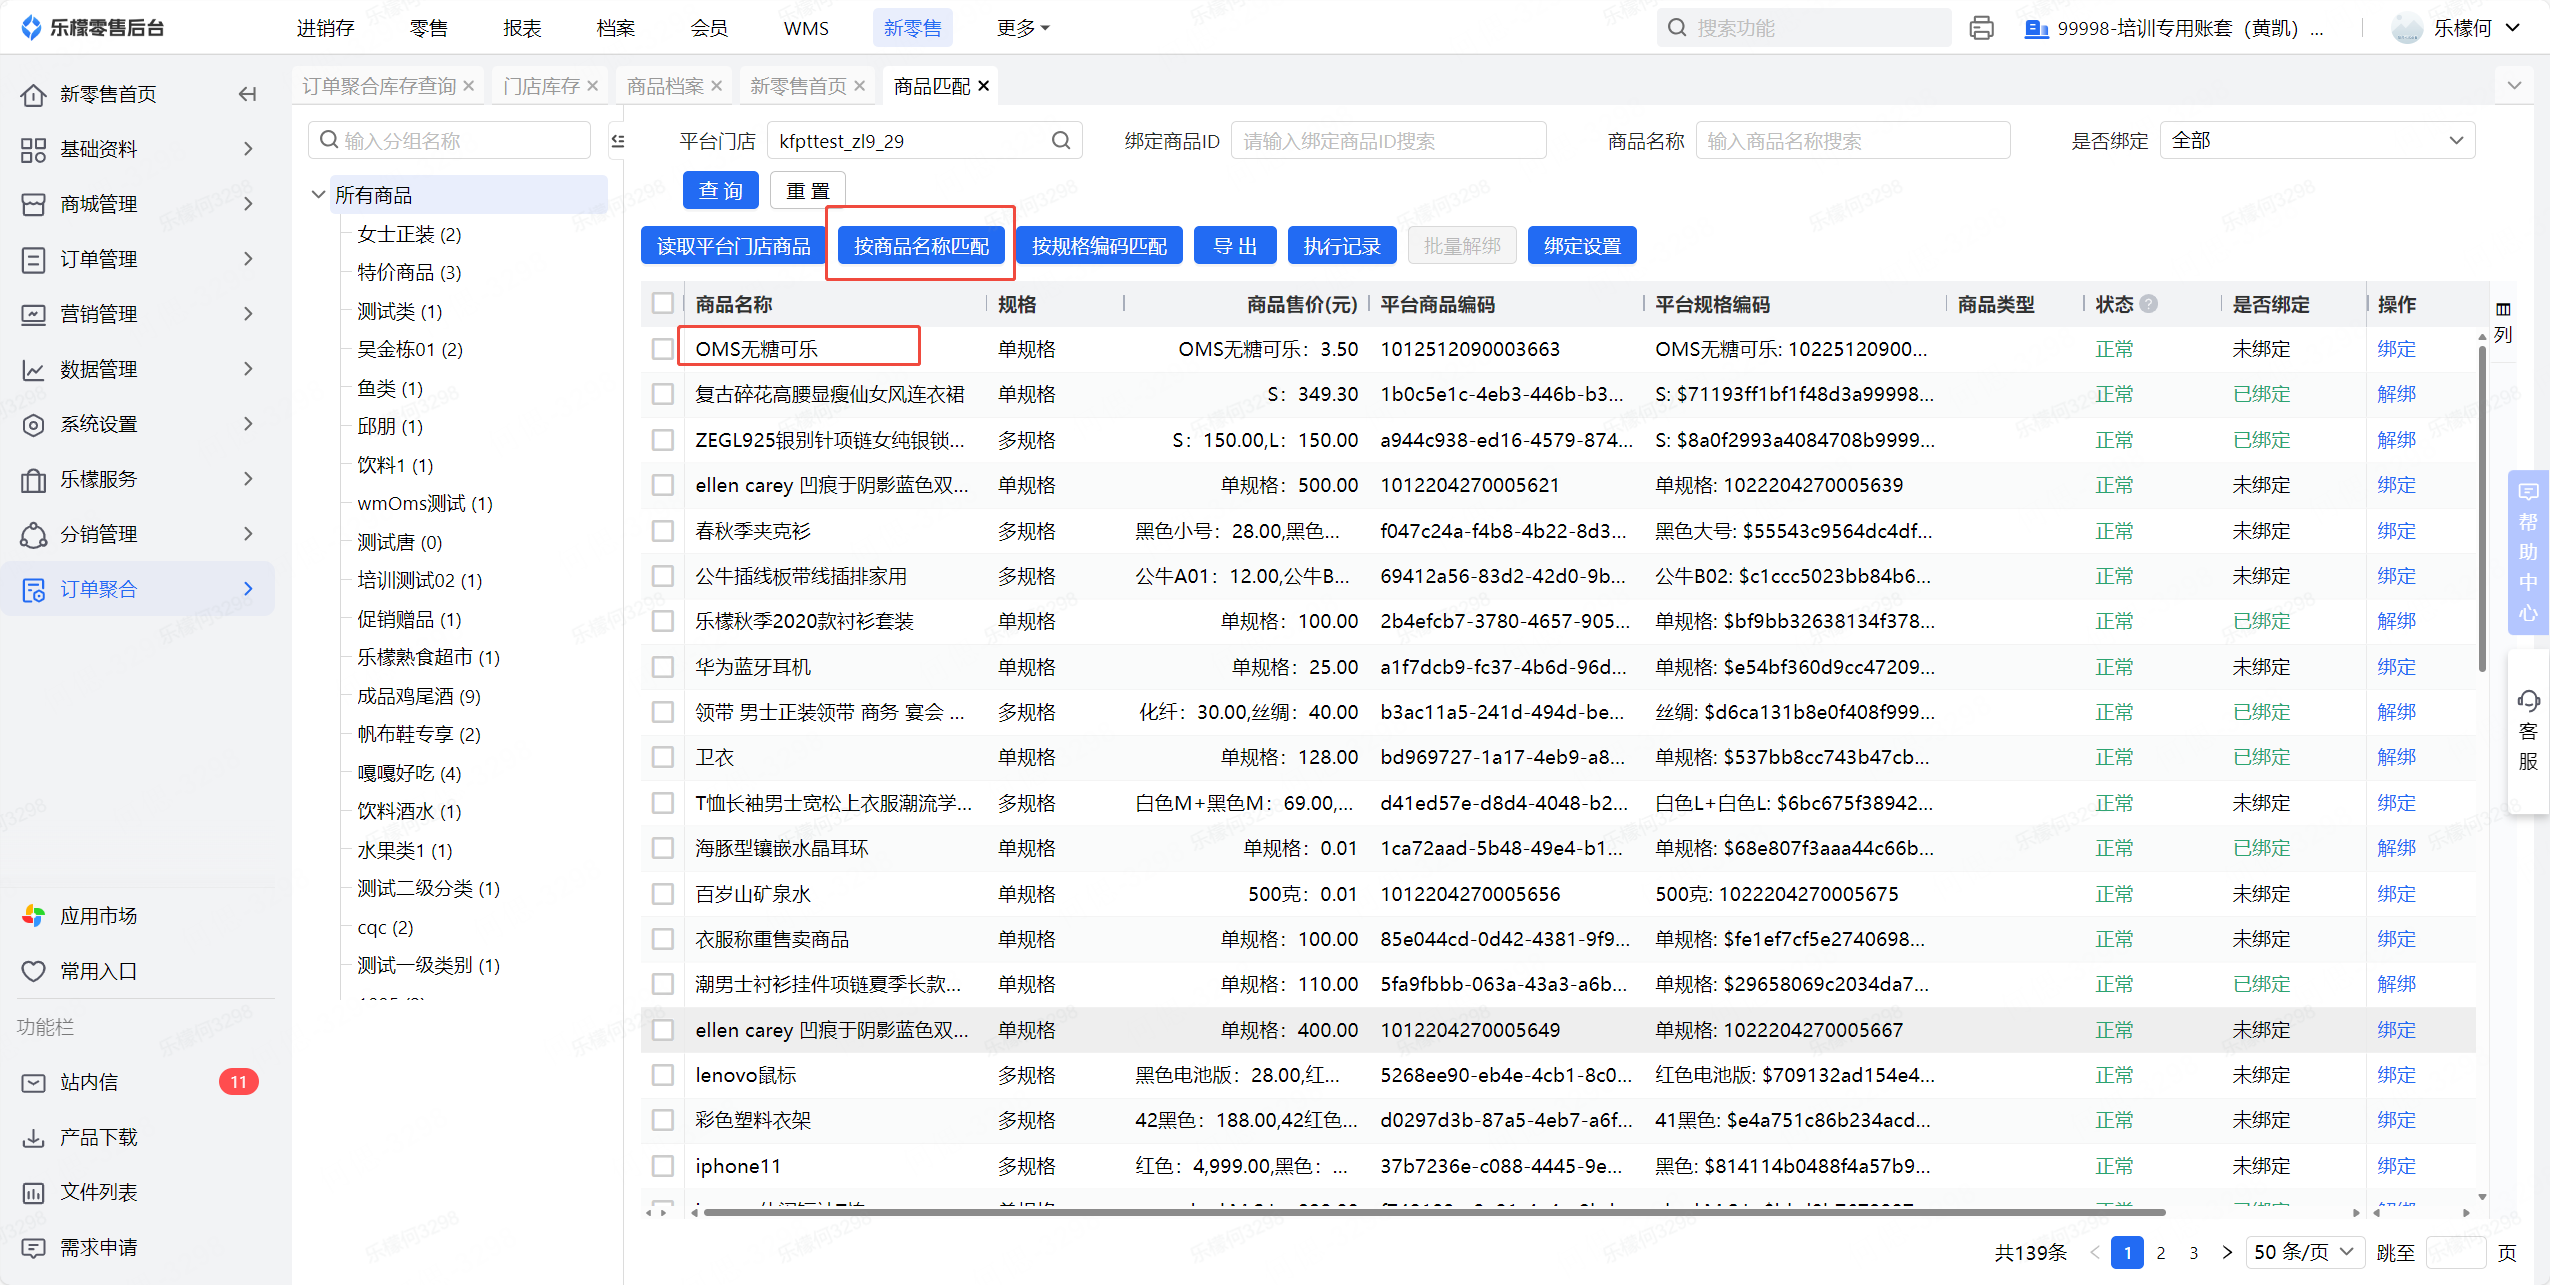This screenshot has width=2550, height=1285.
Task: Click the search icon in 平台门店 field
Action: click(1060, 141)
